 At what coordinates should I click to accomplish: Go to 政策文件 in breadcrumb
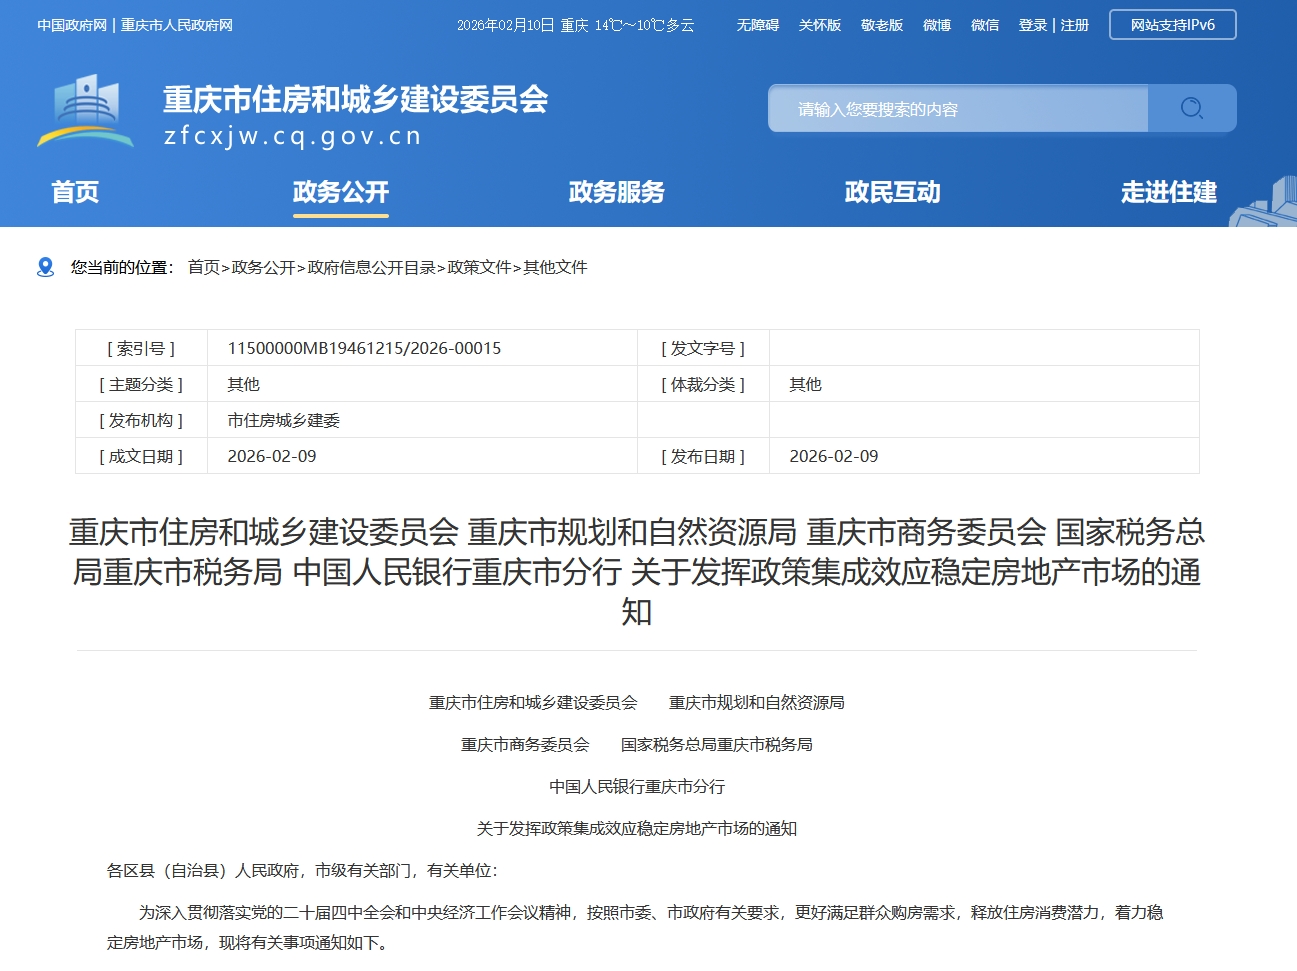tap(479, 267)
